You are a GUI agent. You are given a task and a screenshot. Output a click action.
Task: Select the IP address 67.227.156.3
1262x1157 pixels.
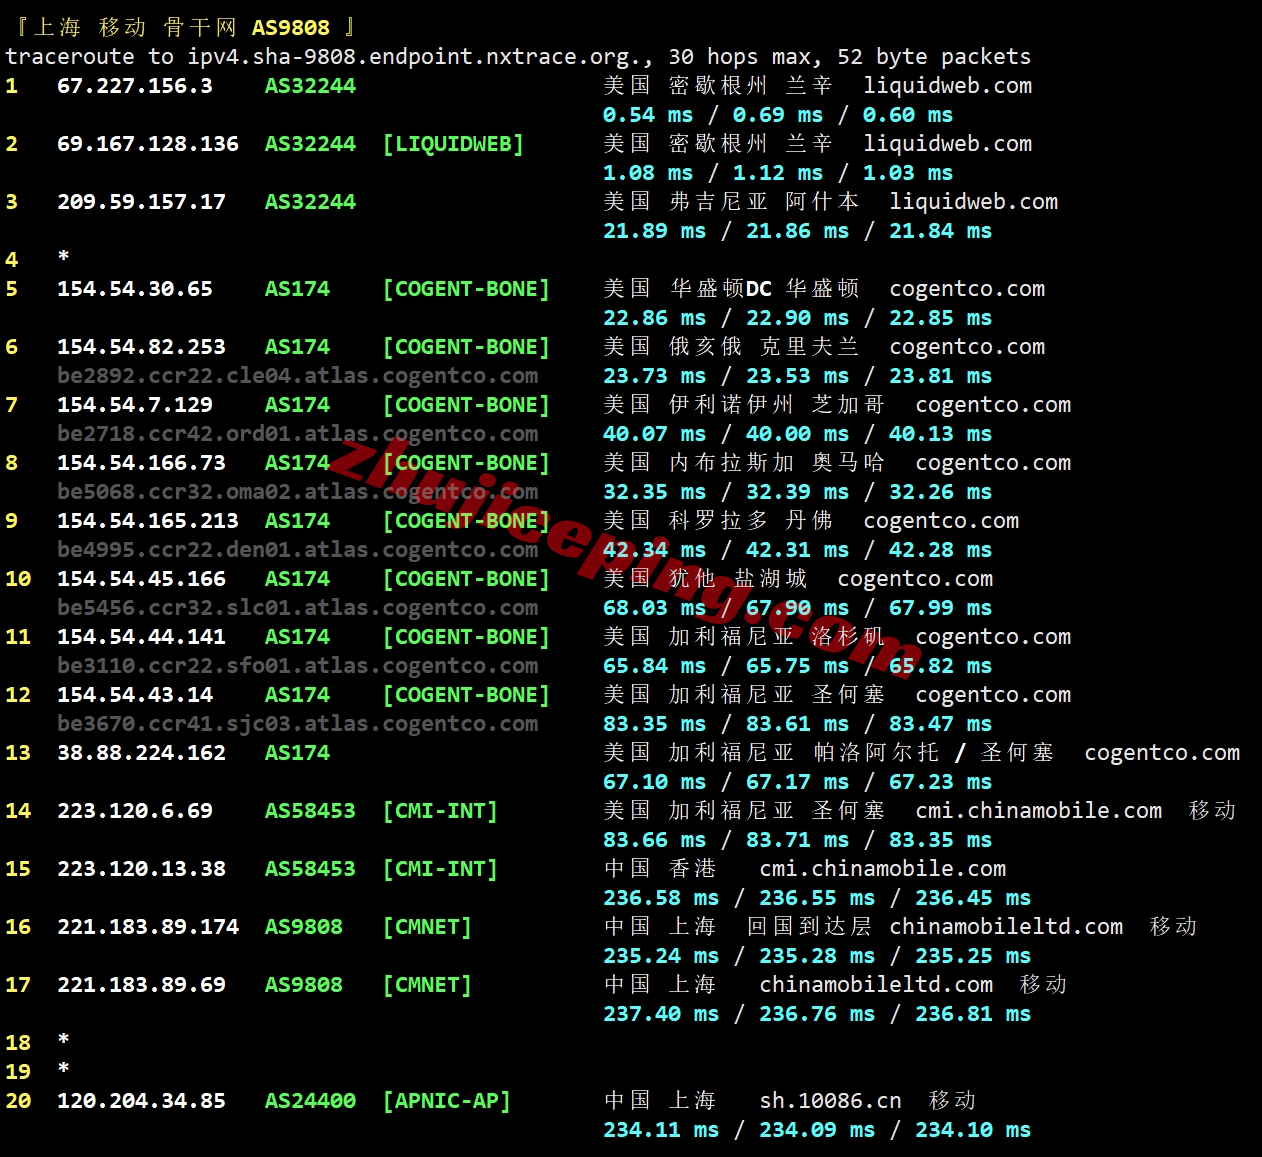coord(135,86)
